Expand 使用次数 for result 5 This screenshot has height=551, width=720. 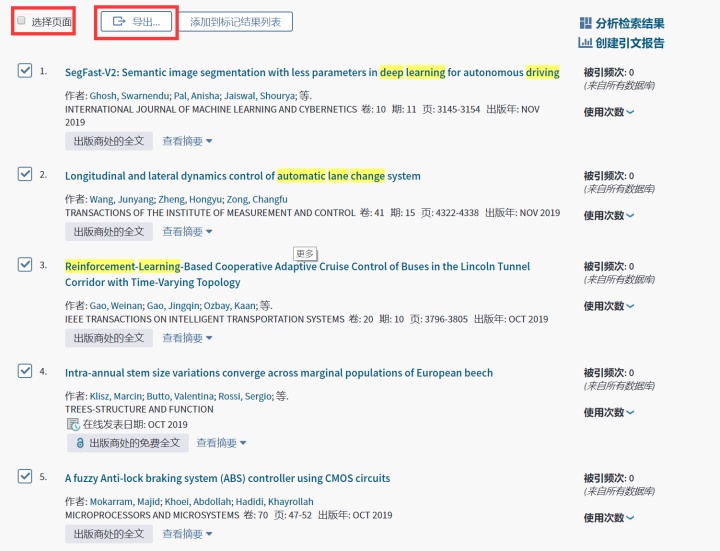click(609, 518)
